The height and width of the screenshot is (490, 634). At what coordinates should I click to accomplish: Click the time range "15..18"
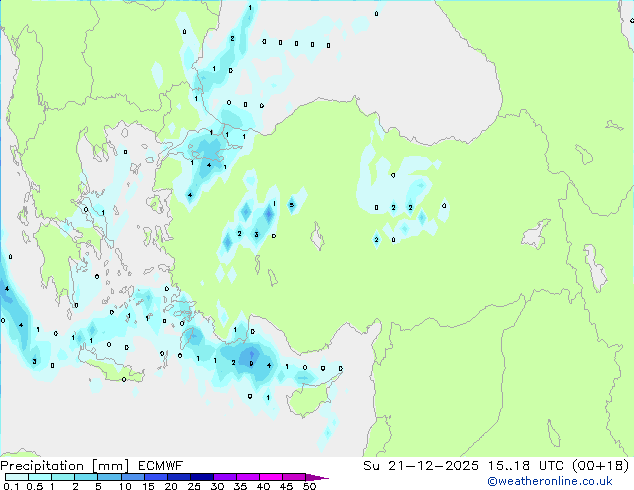click(508, 466)
